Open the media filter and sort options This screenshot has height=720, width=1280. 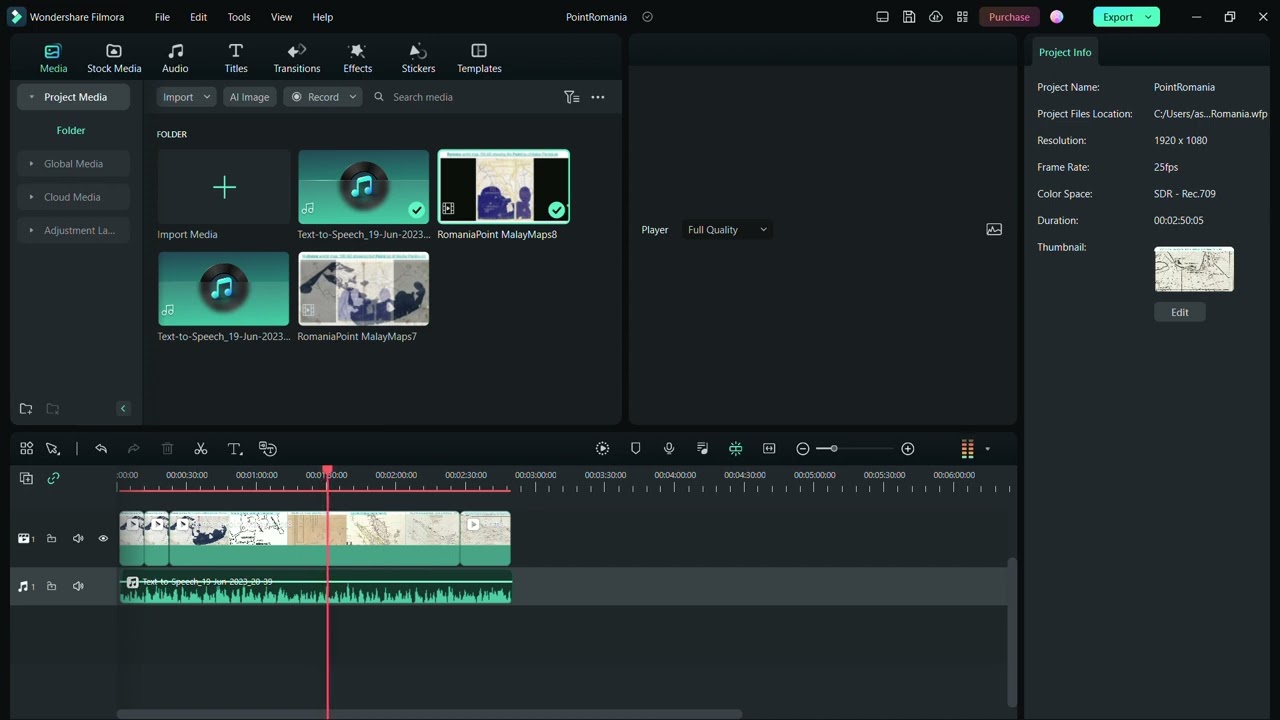571,97
